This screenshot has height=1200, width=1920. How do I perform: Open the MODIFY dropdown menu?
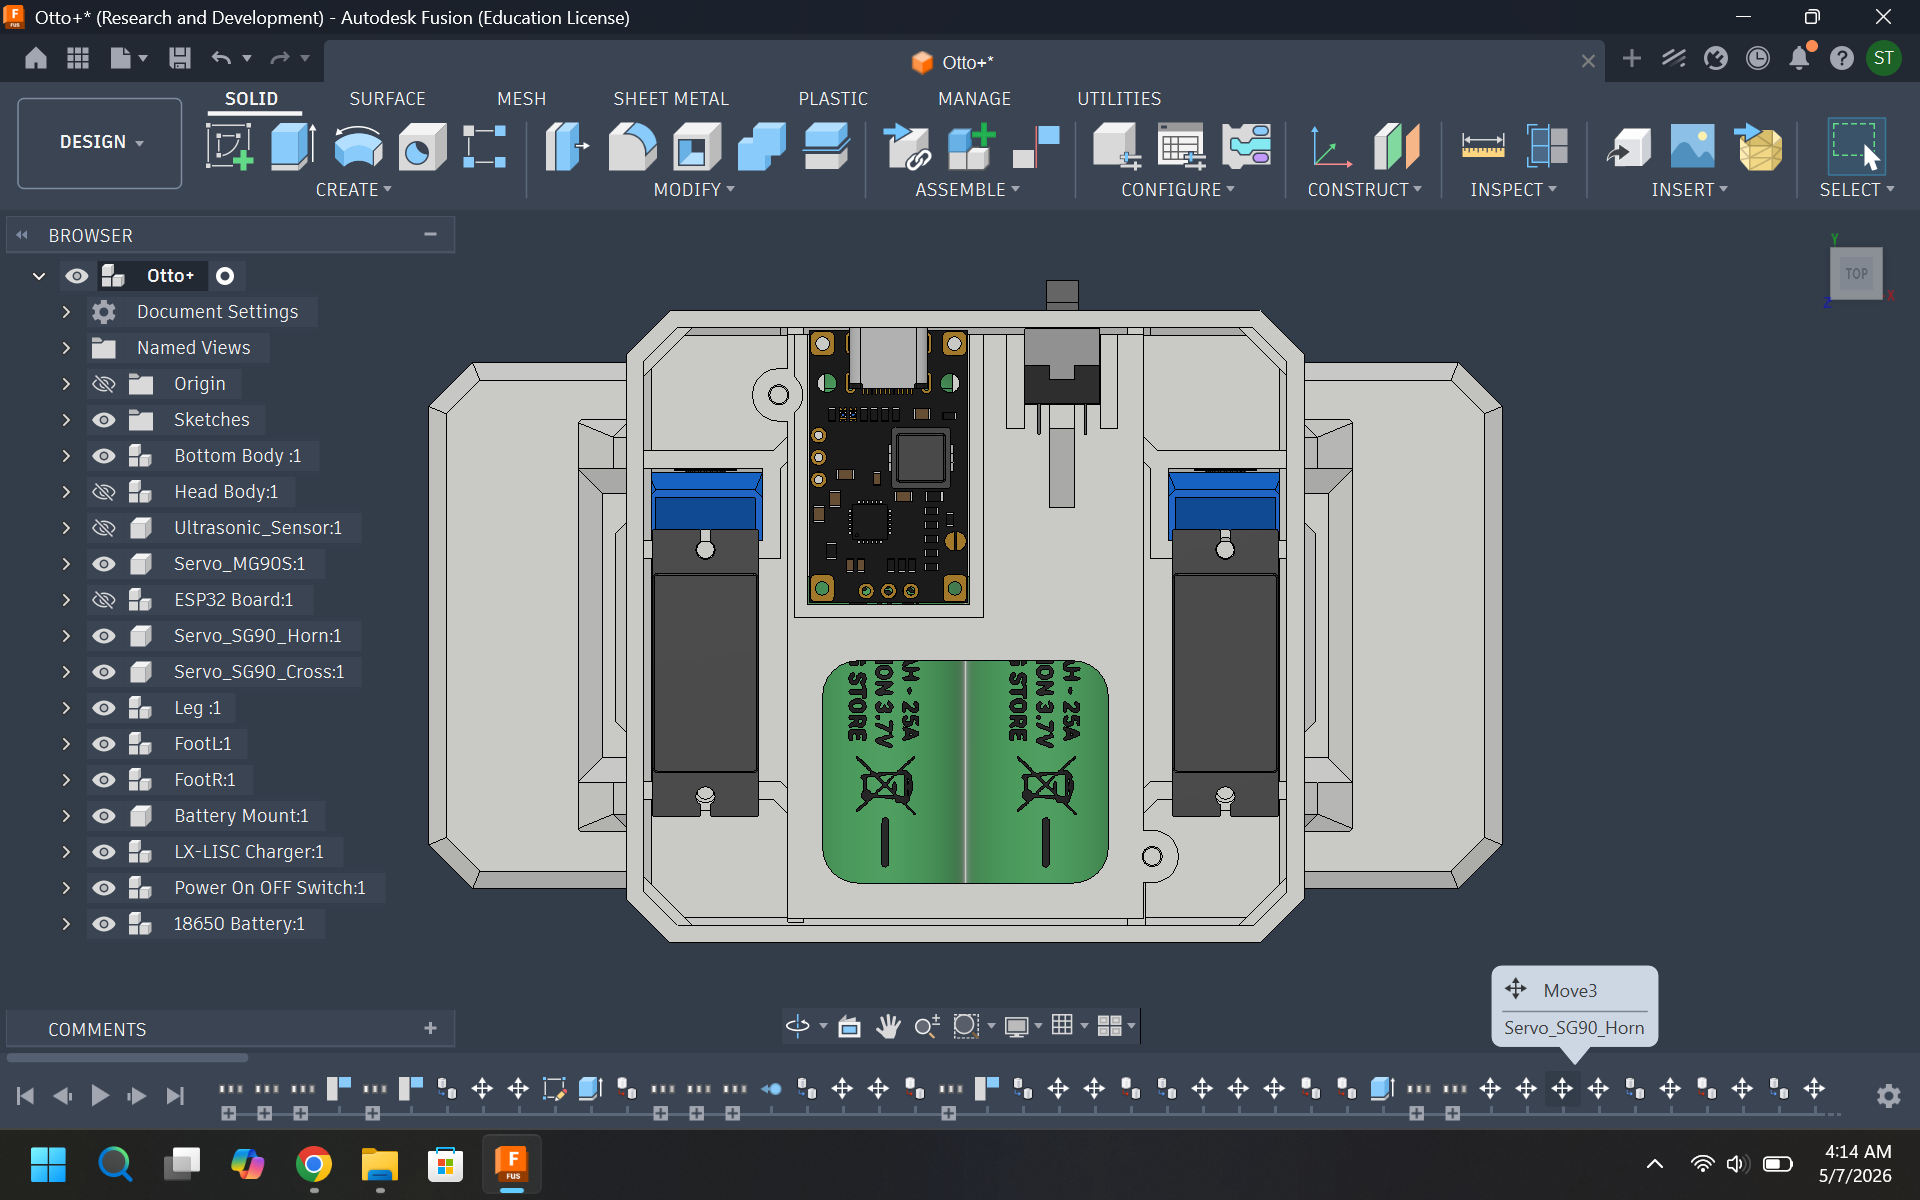[x=693, y=190]
